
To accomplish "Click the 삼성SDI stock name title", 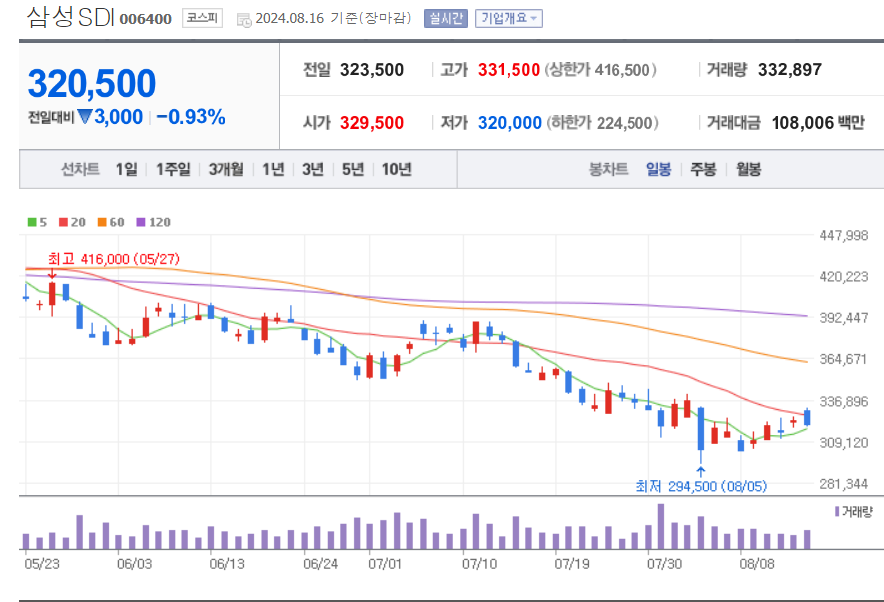I will (x=70, y=17).
